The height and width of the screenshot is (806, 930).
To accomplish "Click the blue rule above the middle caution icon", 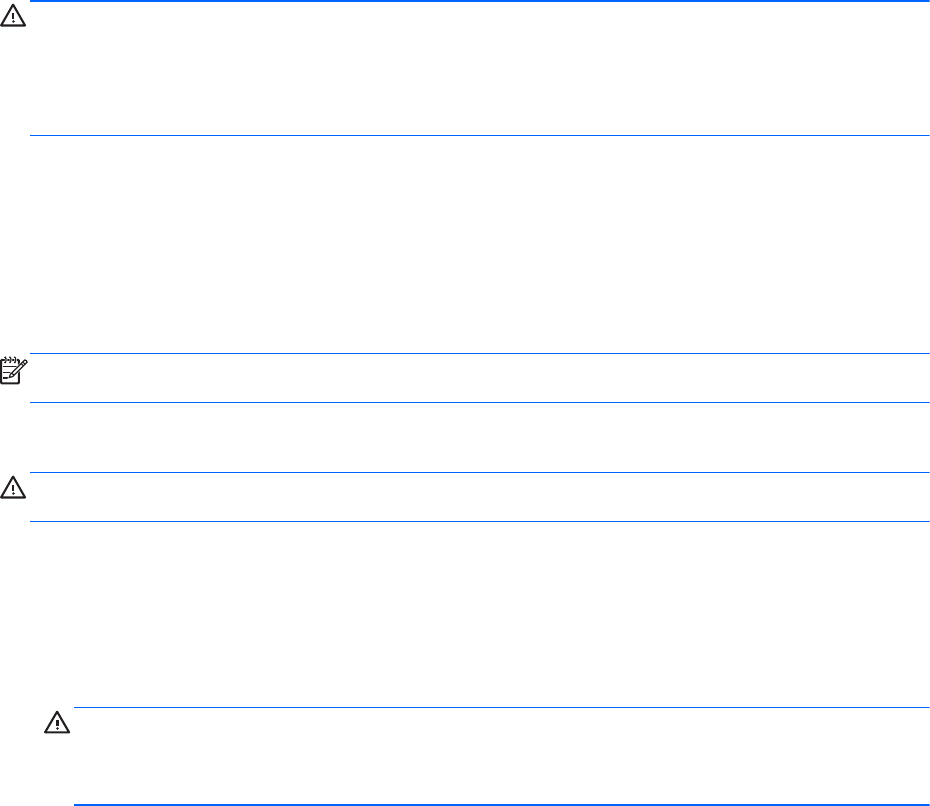I will [478, 473].
